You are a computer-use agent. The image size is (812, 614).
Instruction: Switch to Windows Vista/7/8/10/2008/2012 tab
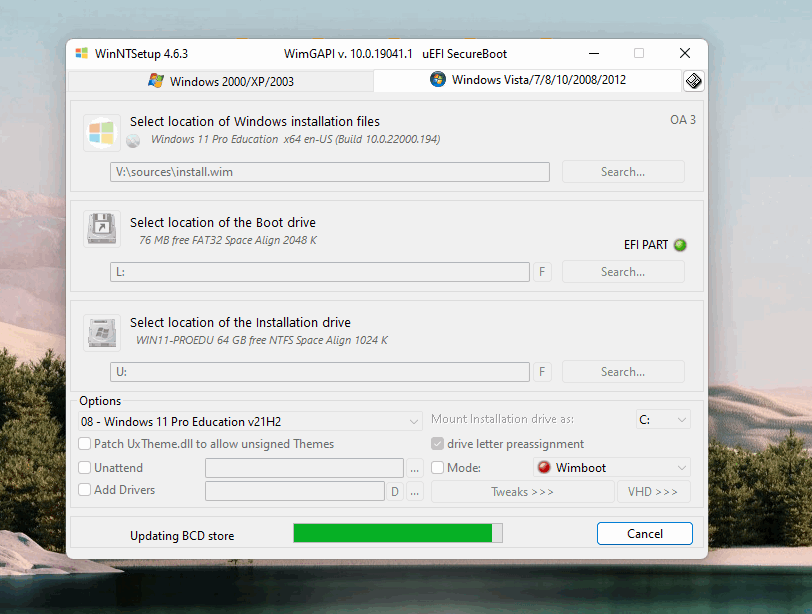(x=527, y=80)
